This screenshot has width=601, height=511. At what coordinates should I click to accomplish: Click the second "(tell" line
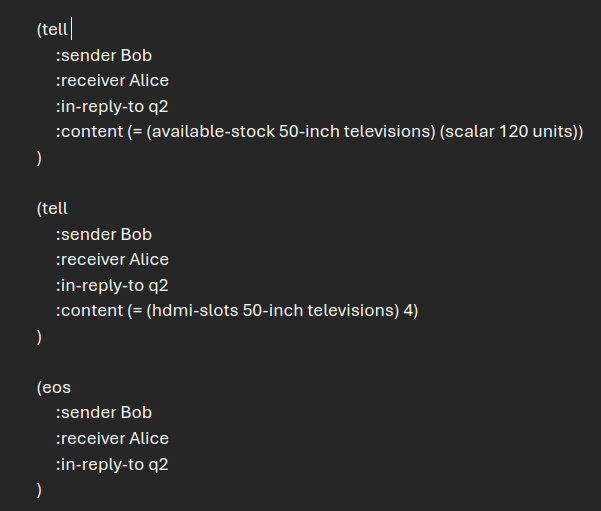click(x=52, y=209)
